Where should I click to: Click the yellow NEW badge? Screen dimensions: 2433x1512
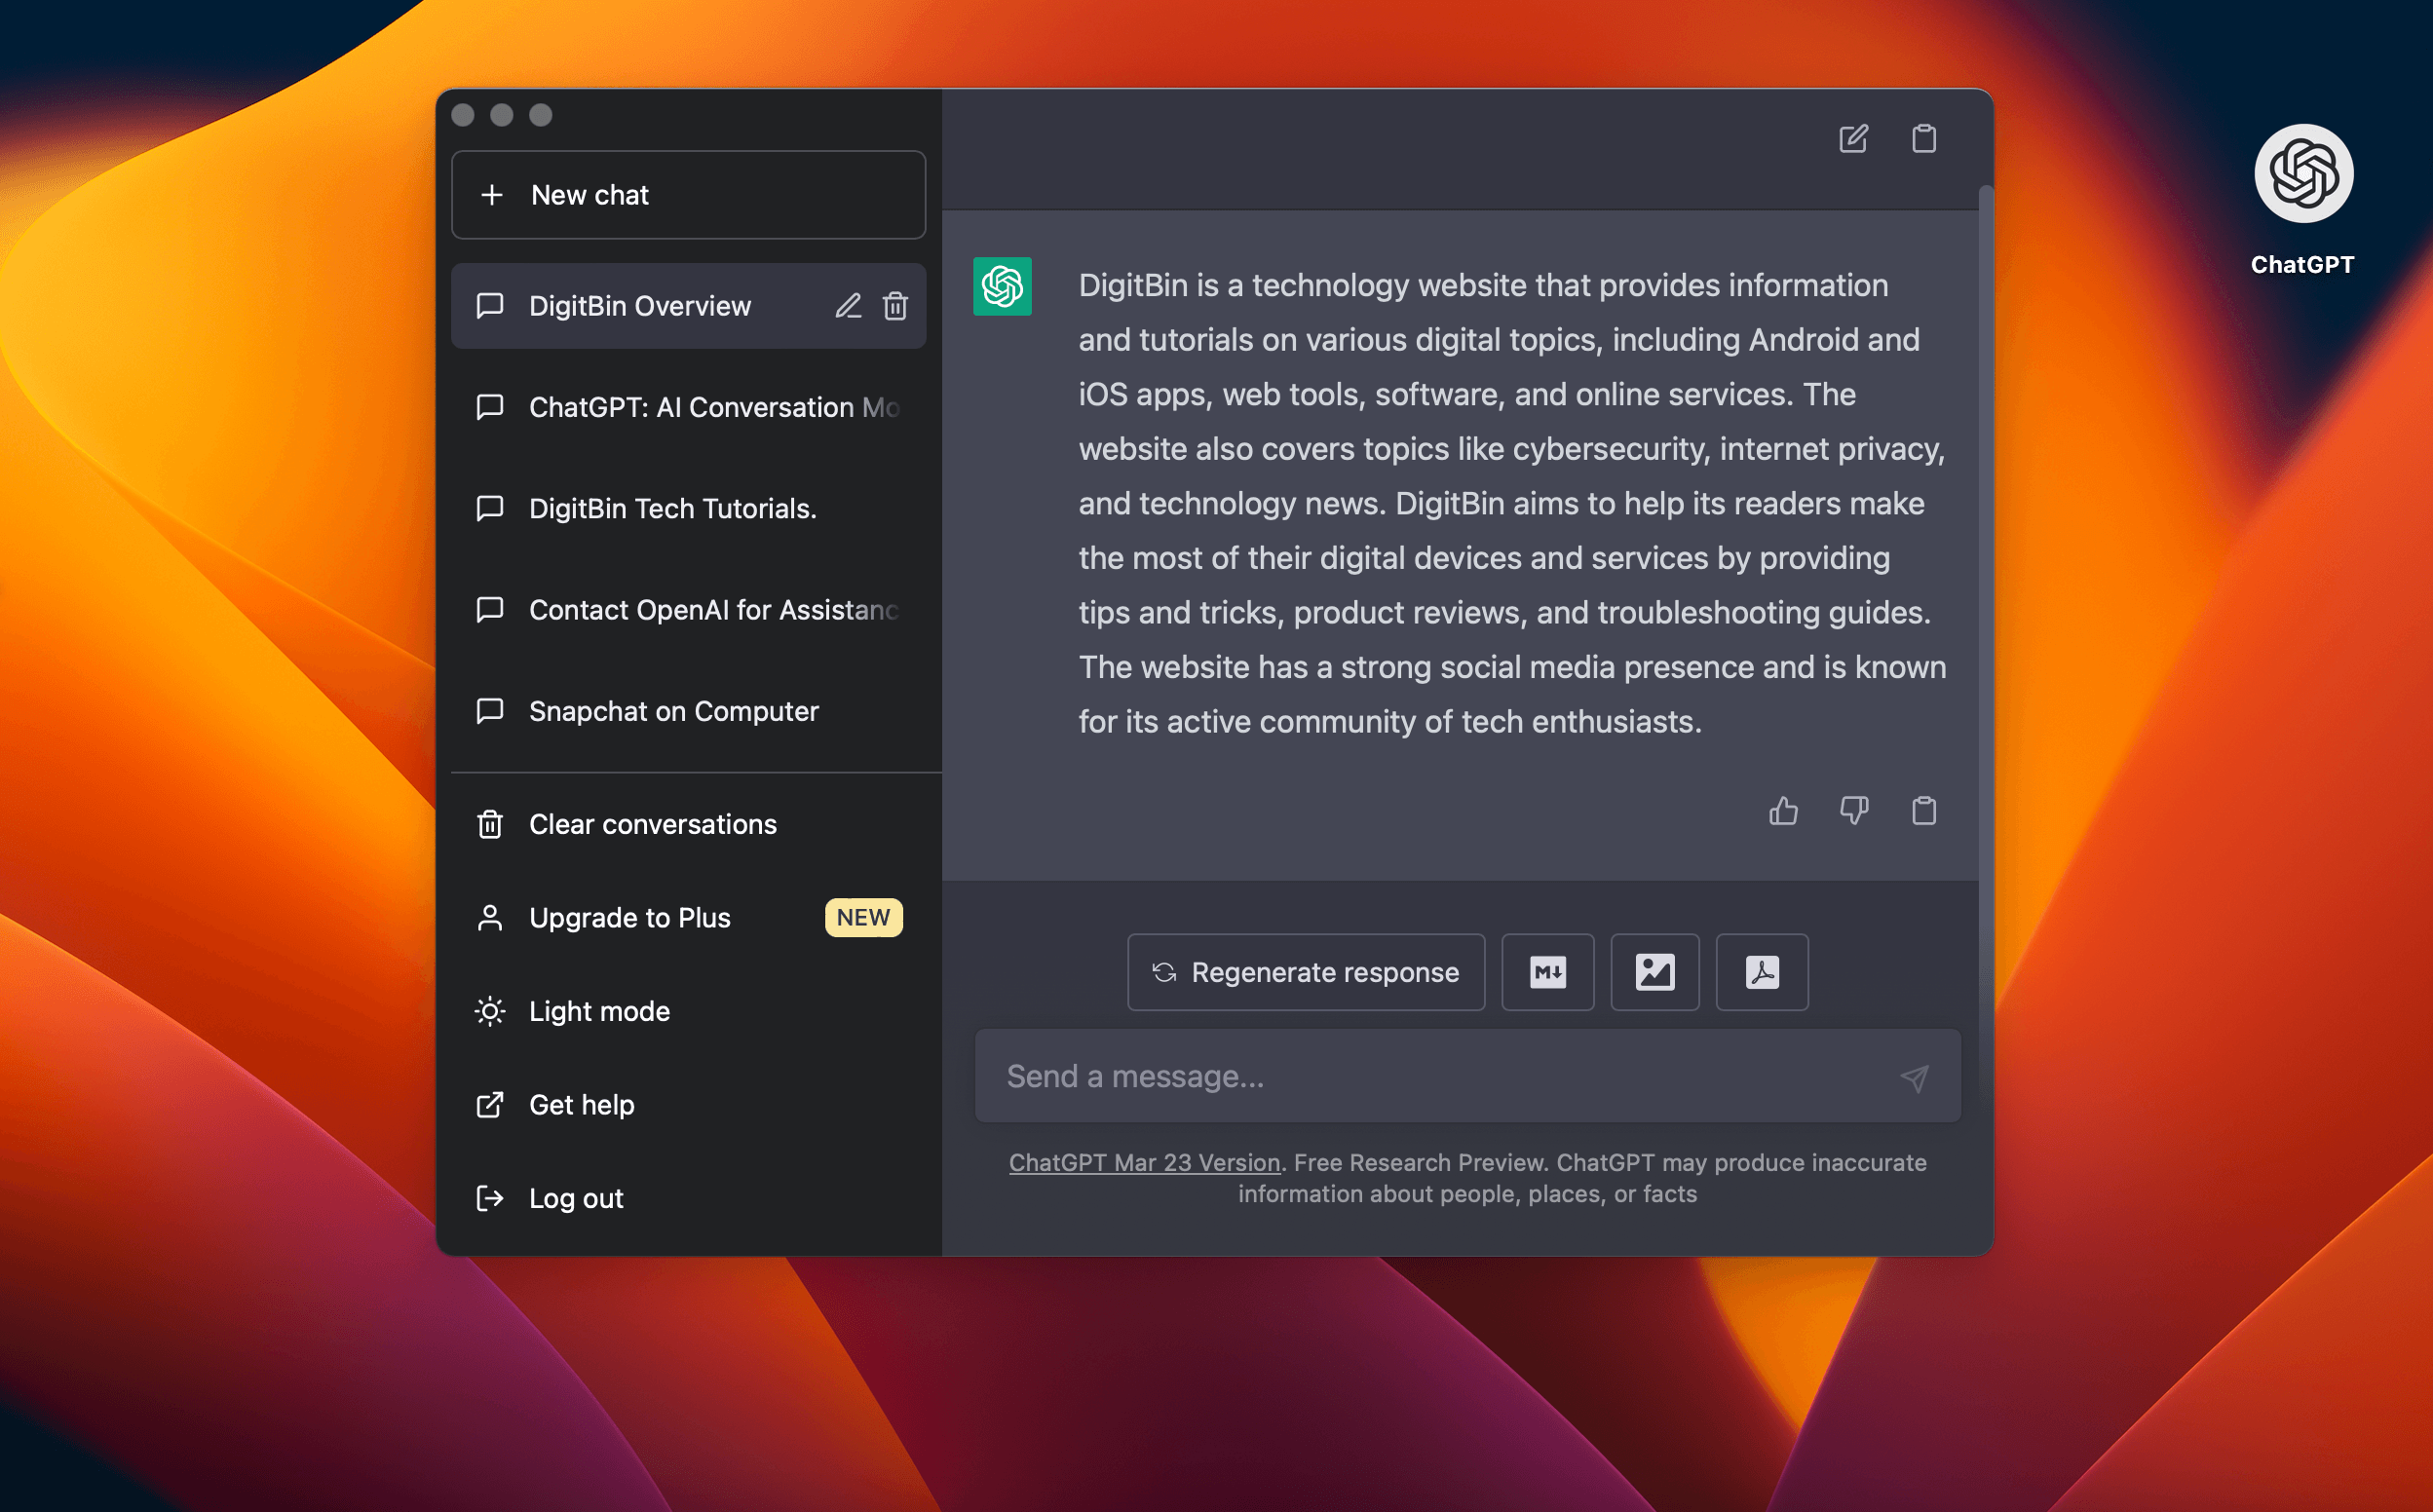[x=863, y=918]
